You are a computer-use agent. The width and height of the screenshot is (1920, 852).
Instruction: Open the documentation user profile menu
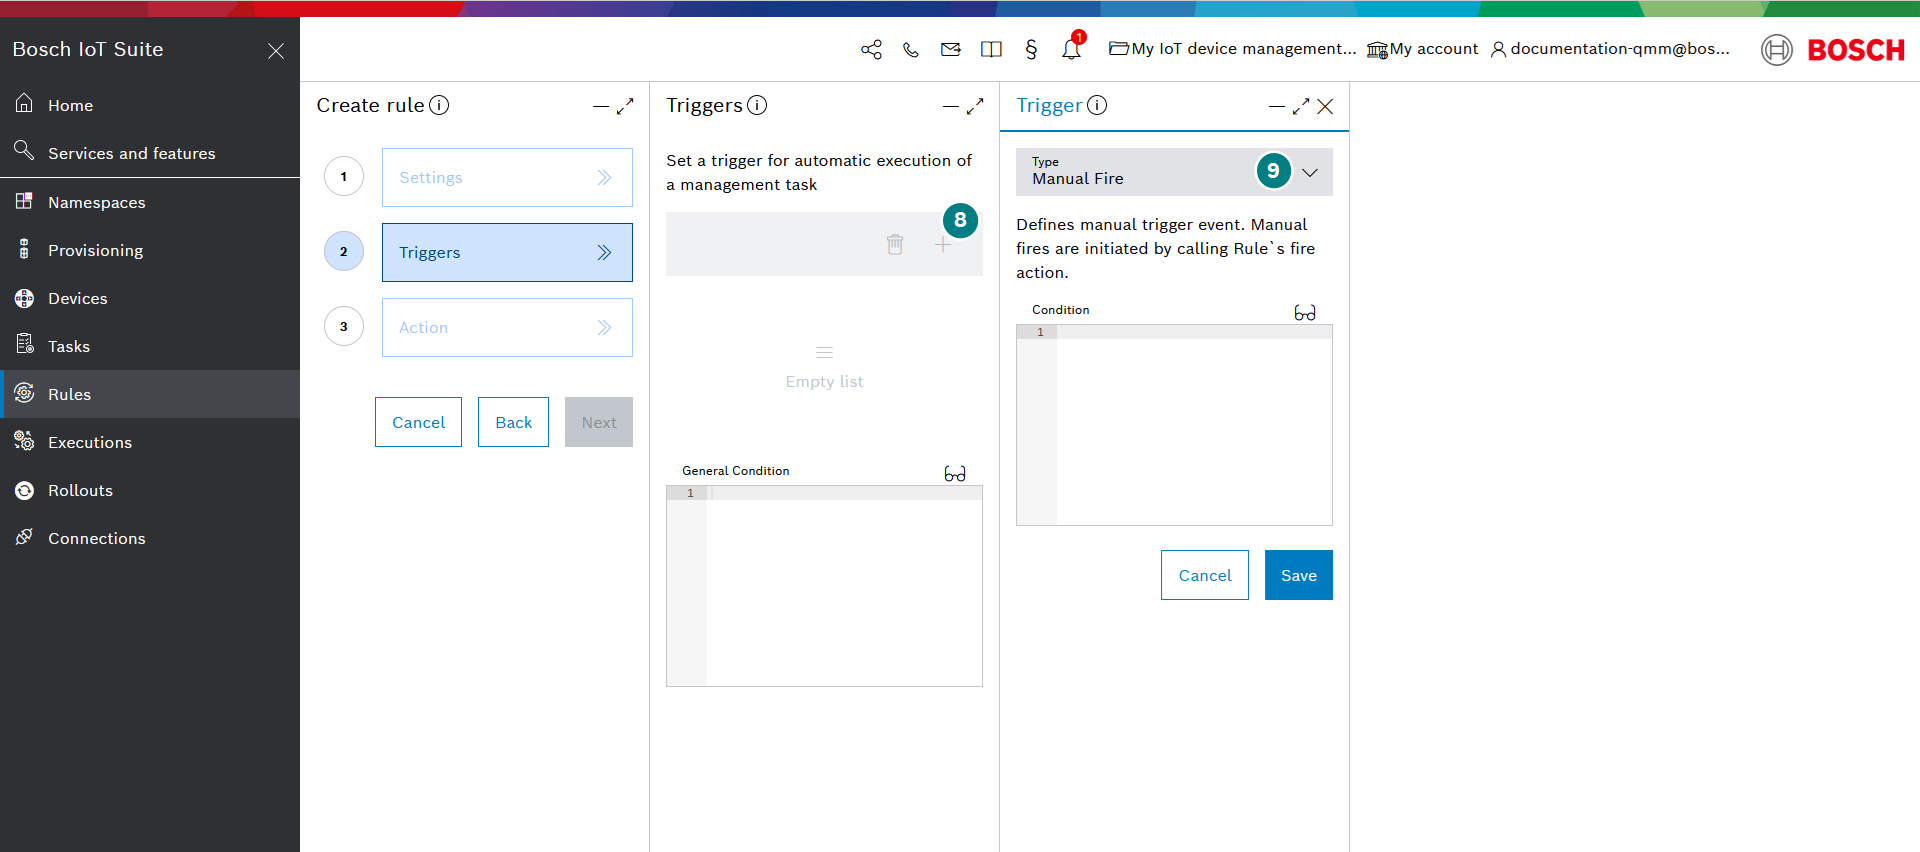[1610, 49]
